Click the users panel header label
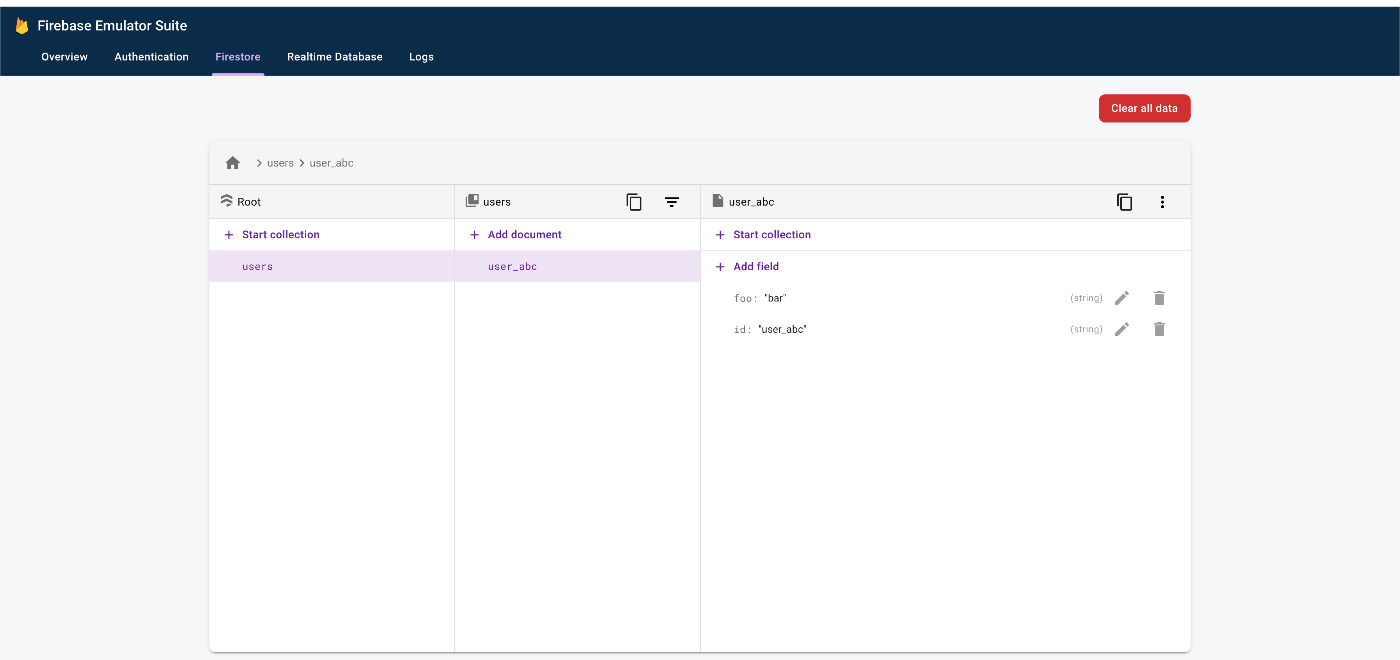Screen dimensions: 1400x660 click(x=497, y=202)
